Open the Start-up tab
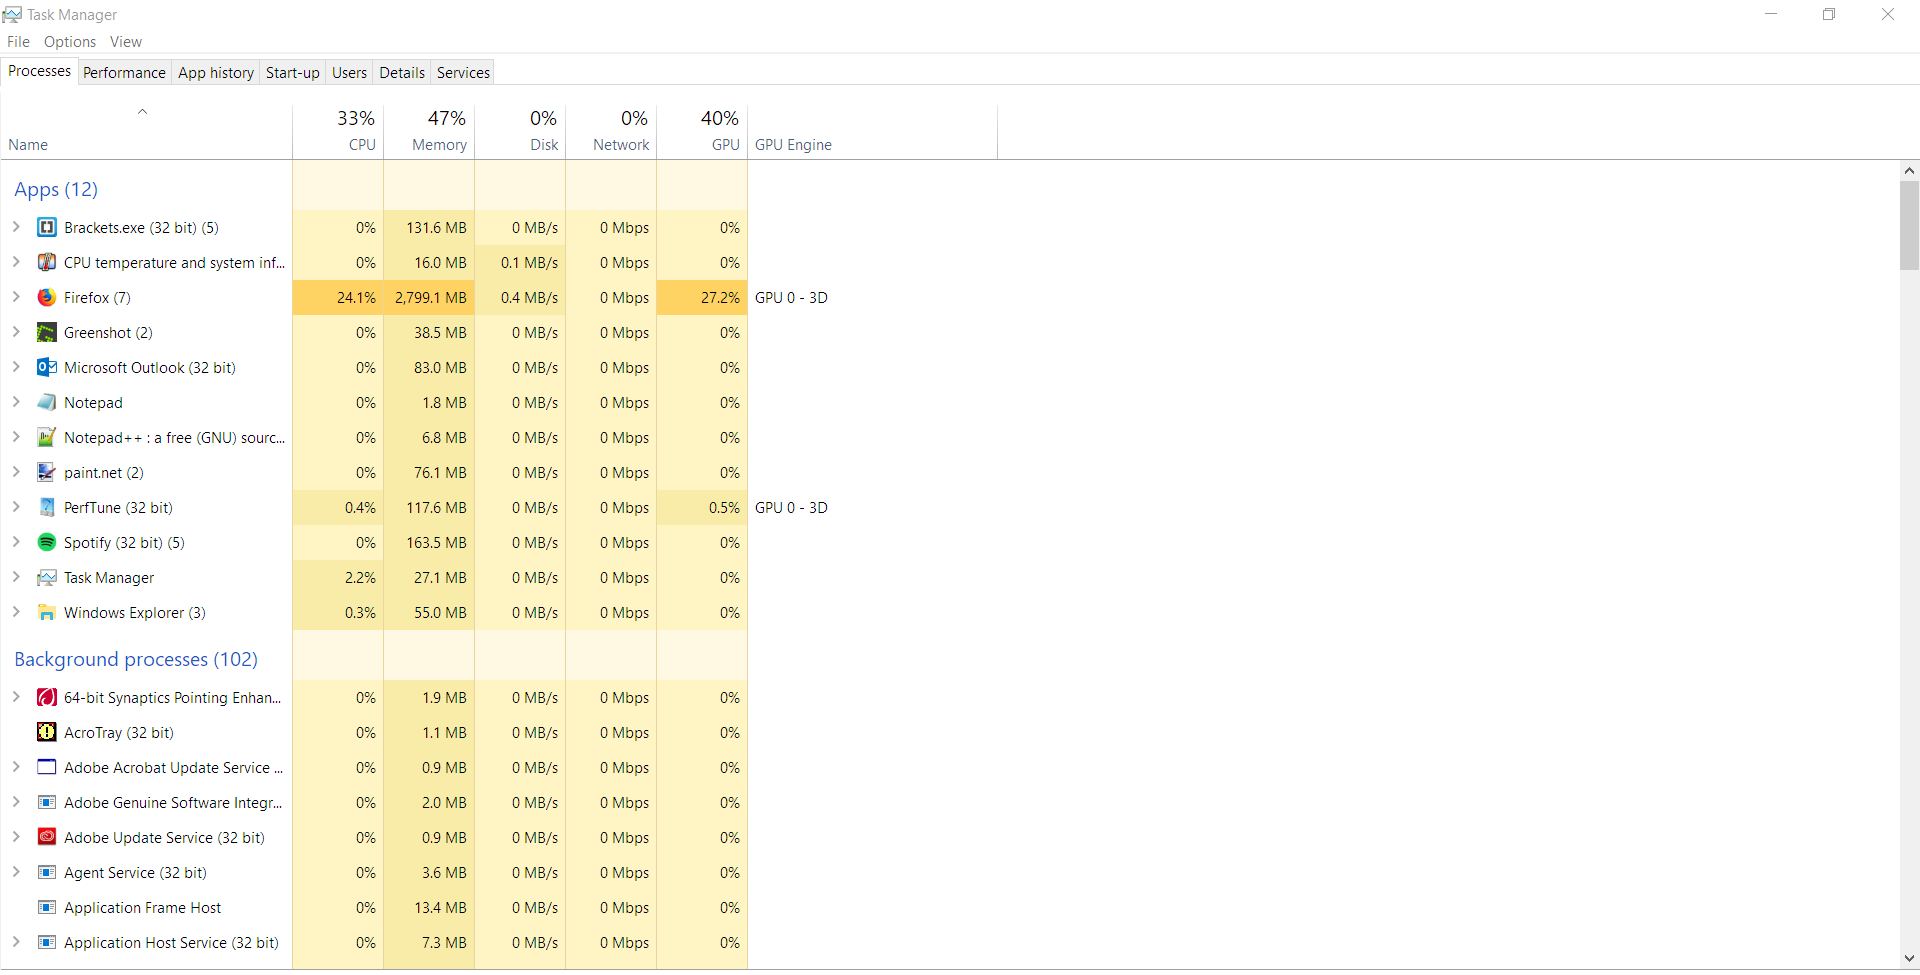 (x=292, y=73)
